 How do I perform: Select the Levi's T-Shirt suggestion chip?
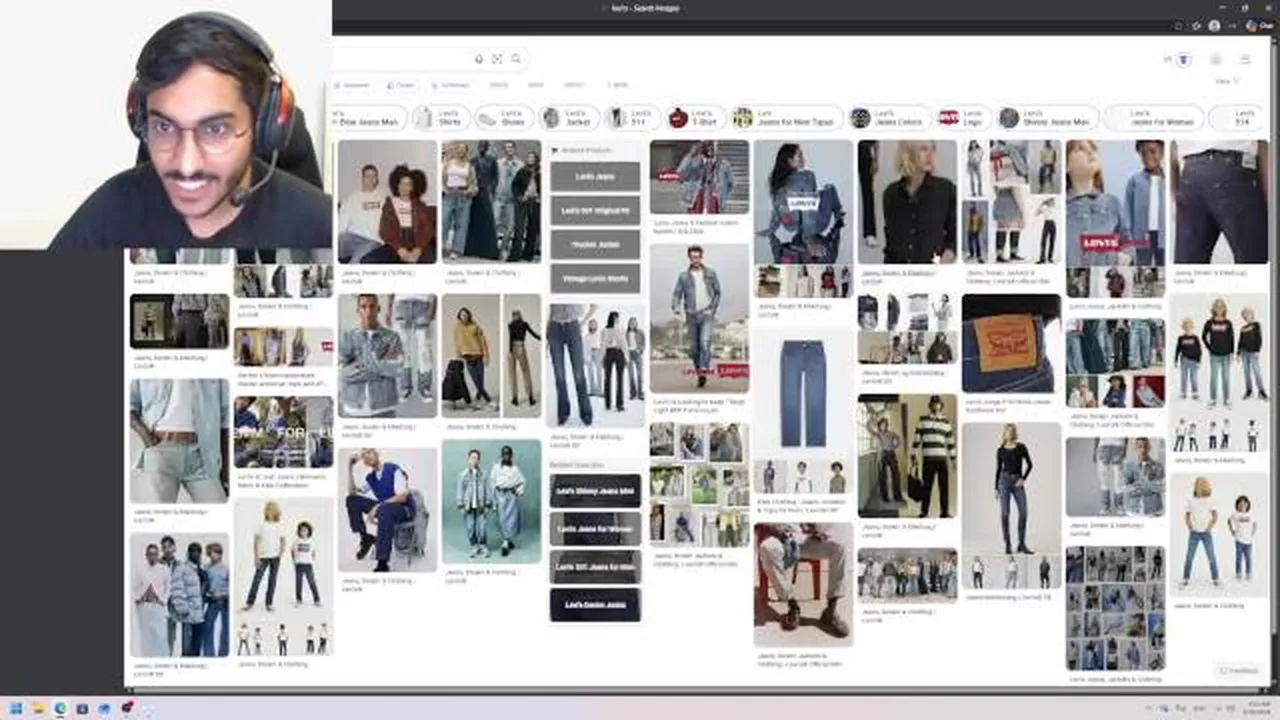(696, 118)
